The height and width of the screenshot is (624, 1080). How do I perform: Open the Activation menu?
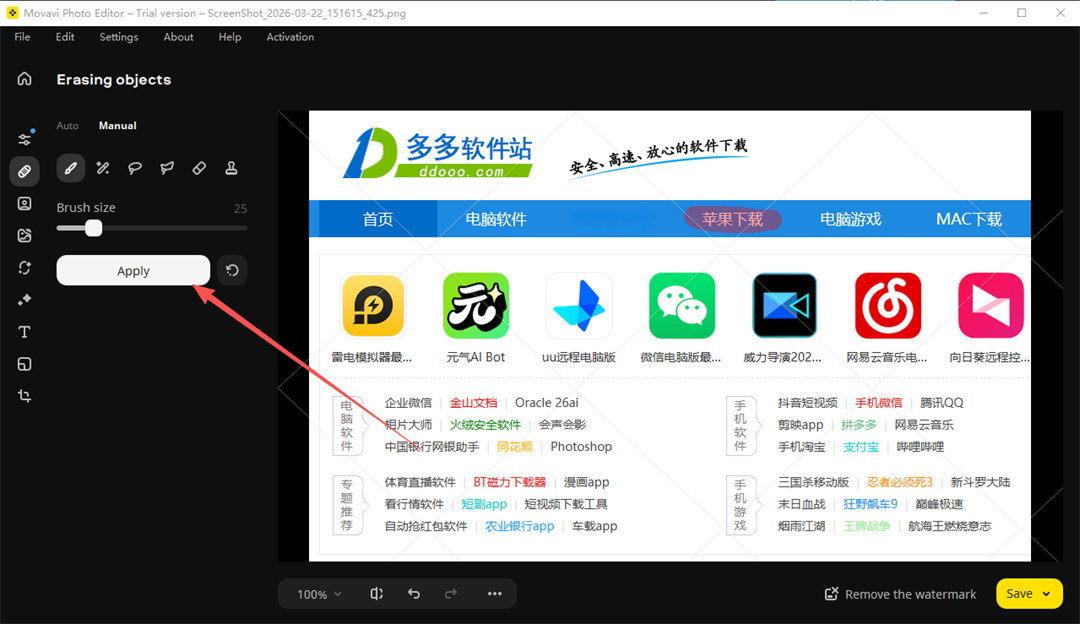coord(290,37)
